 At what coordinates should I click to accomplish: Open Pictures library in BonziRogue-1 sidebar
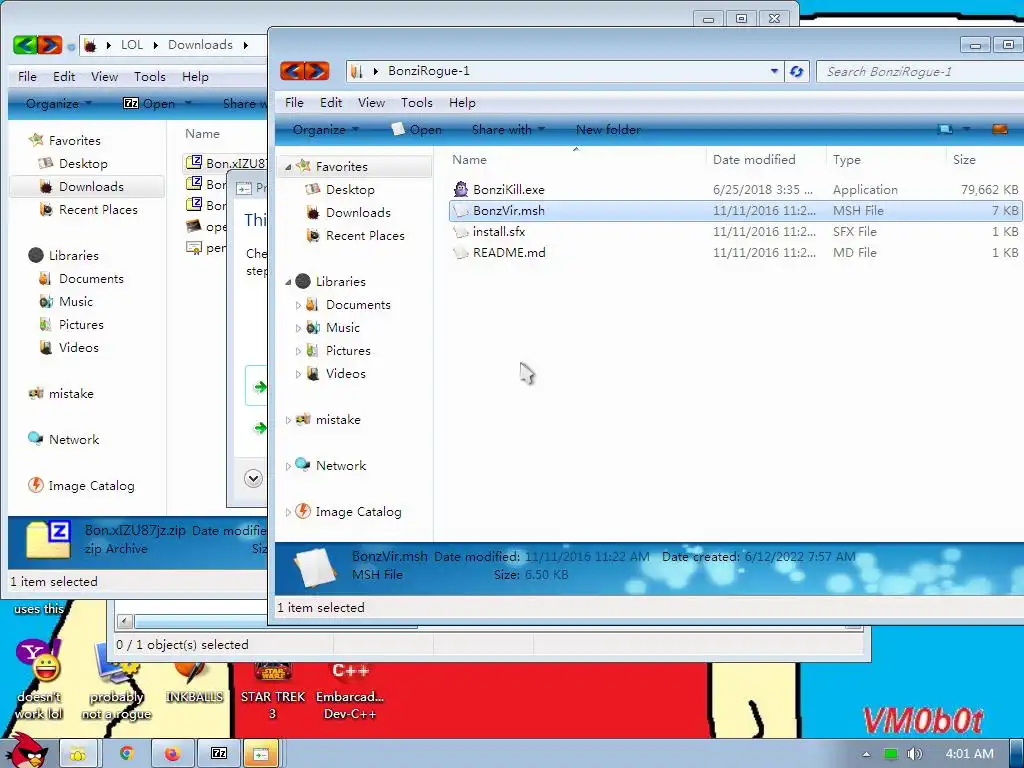tap(348, 350)
